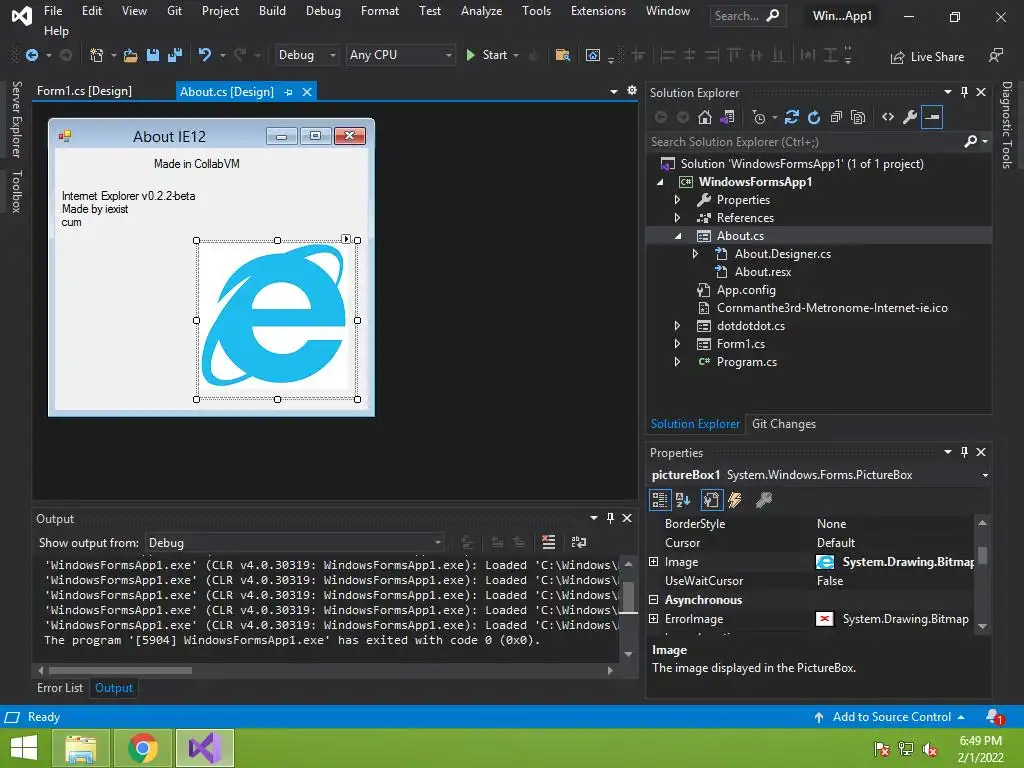Screen dimensions: 1024x768
Task: Click the Search Solution Explorer field
Action: point(805,142)
